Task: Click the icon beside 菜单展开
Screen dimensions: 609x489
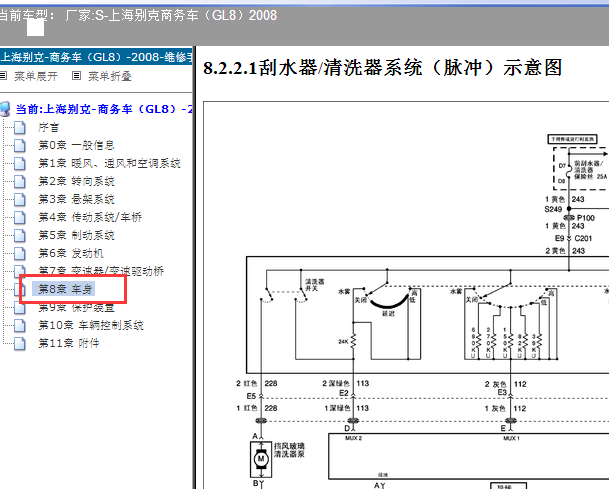Action: [3, 76]
